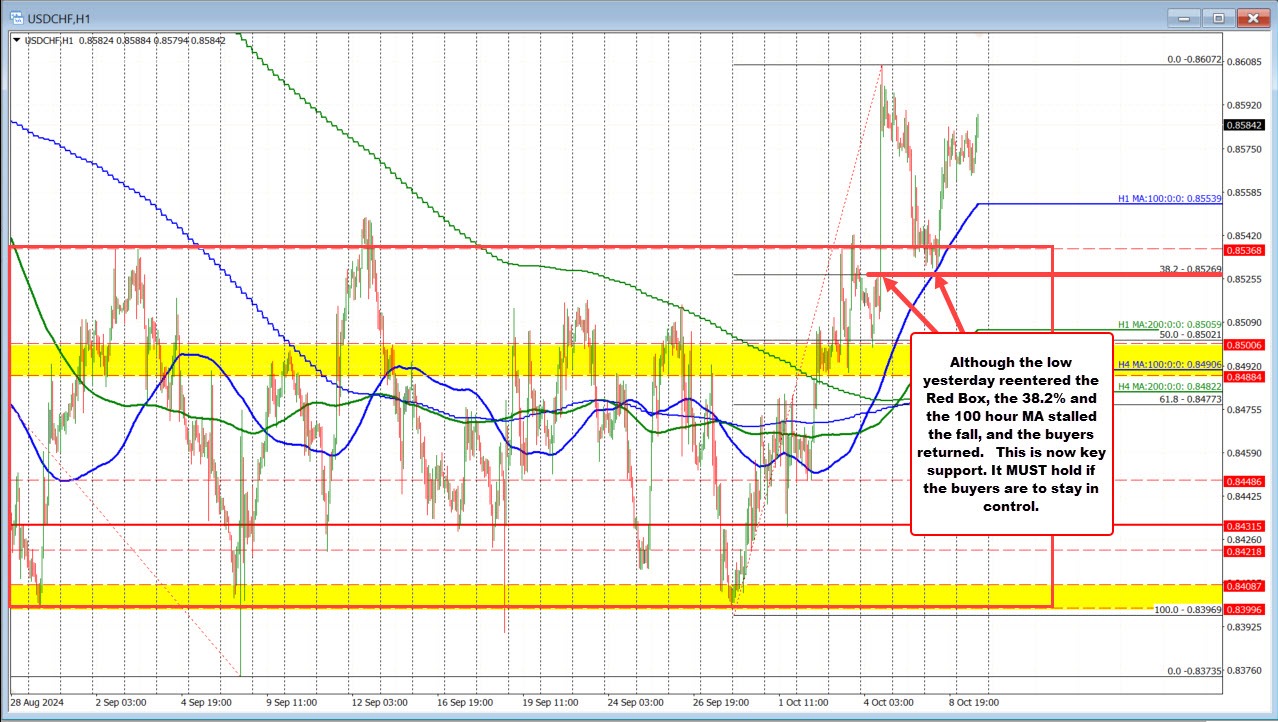Click the red price tag 0.85368 on the axis
Image resolution: width=1278 pixels, height=722 pixels.
(x=1245, y=250)
